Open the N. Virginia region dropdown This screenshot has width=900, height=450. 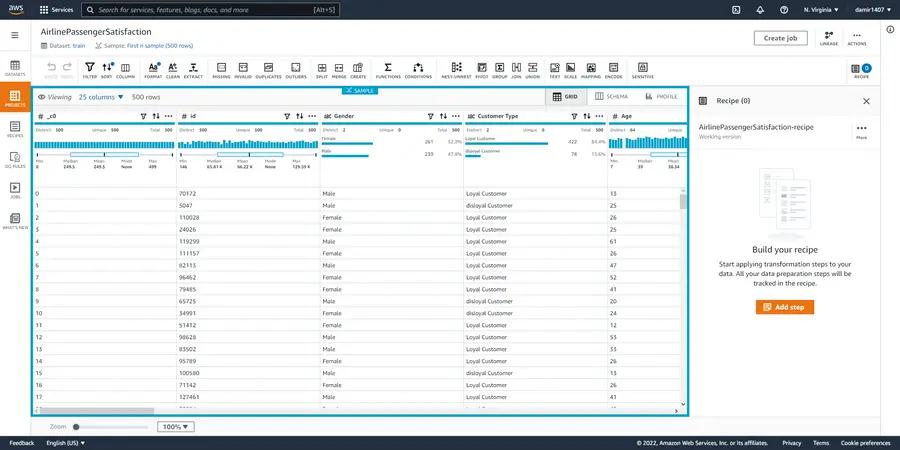tap(821, 10)
